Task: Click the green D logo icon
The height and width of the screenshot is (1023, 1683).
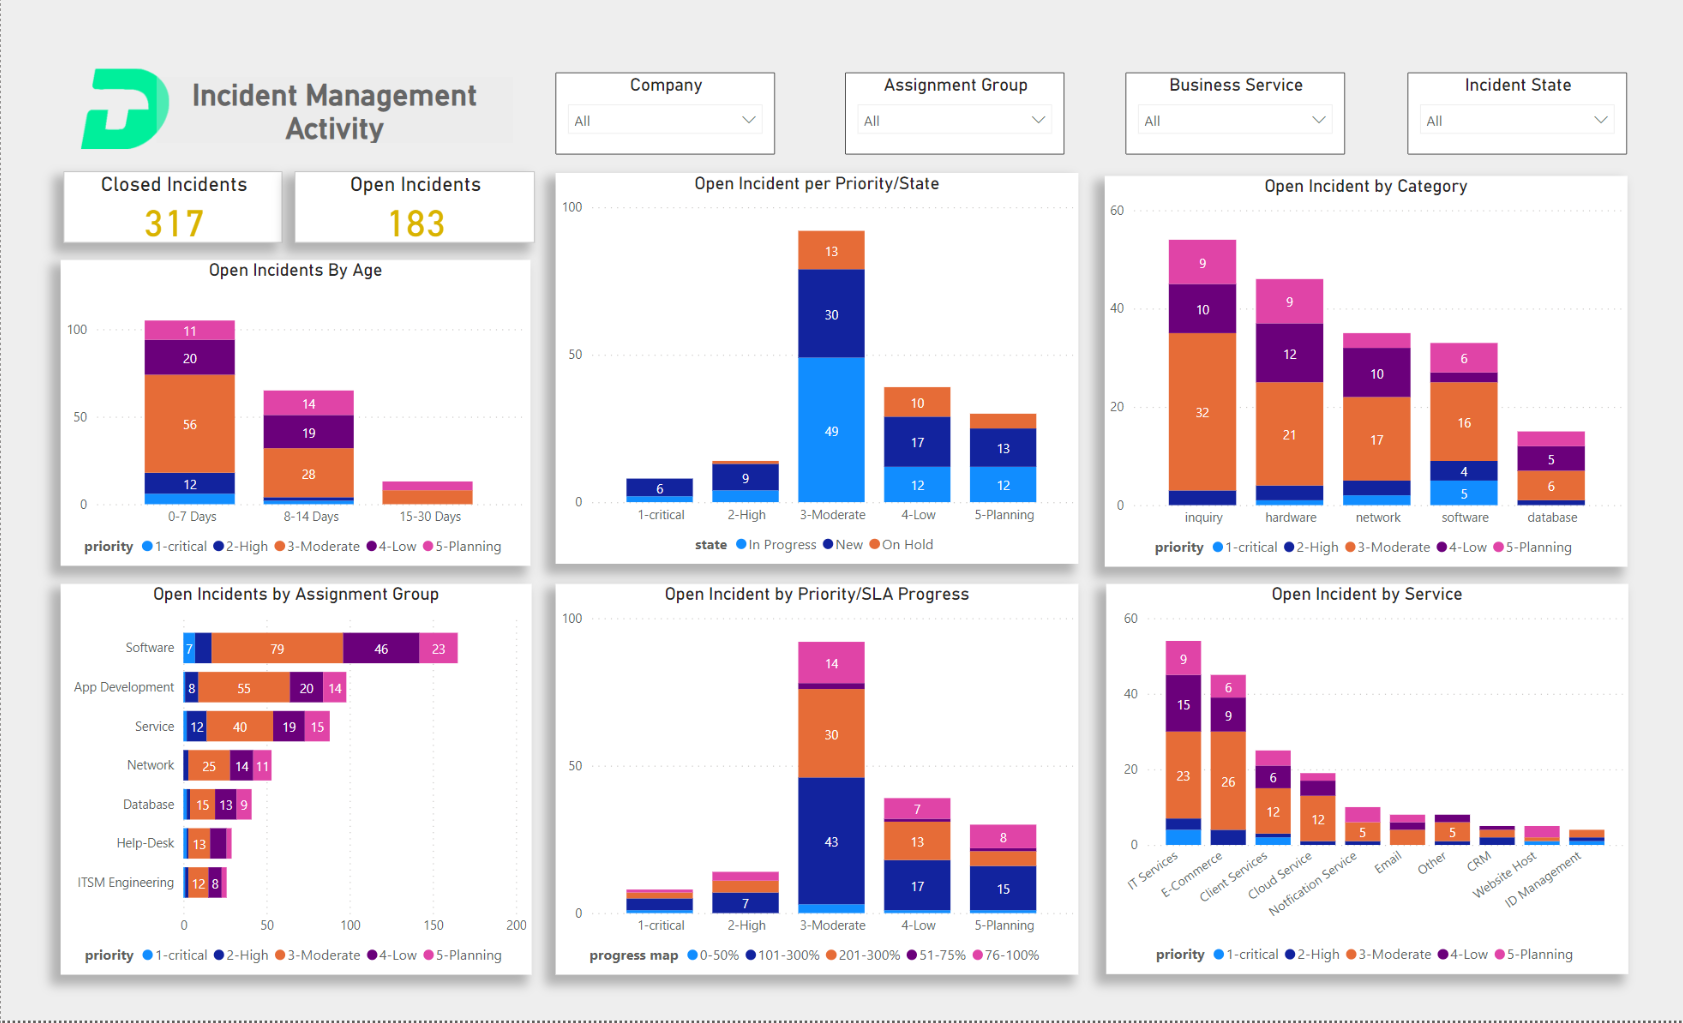Action: (125, 108)
